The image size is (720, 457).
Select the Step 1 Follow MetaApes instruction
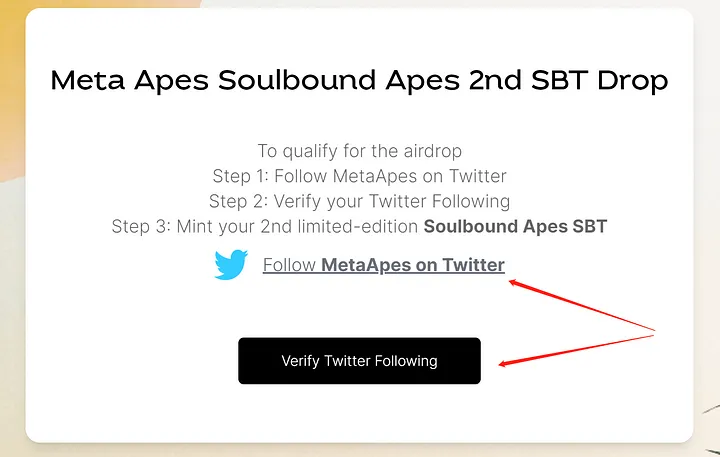point(359,177)
